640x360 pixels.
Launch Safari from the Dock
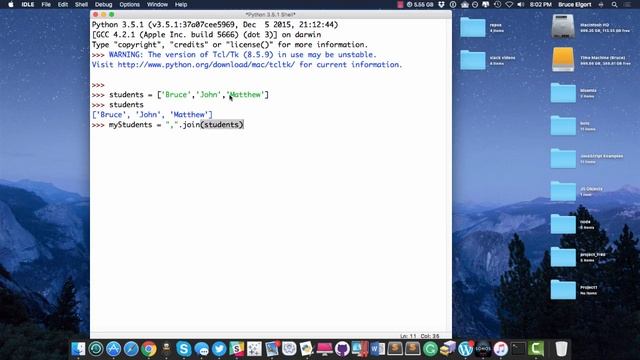pyautogui.click(x=131, y=349)
